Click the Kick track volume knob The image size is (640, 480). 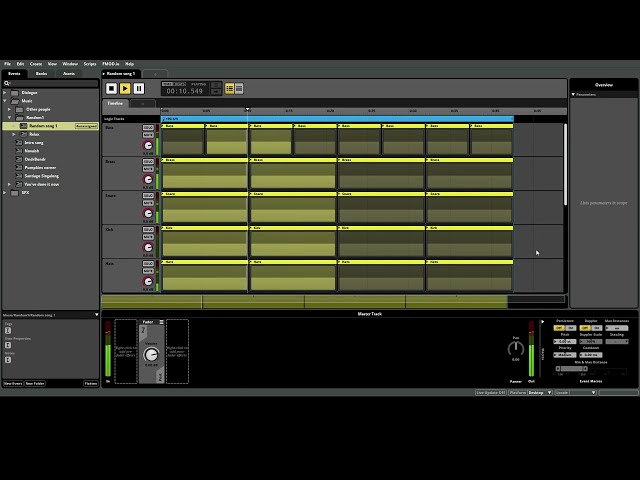[148, 247]
